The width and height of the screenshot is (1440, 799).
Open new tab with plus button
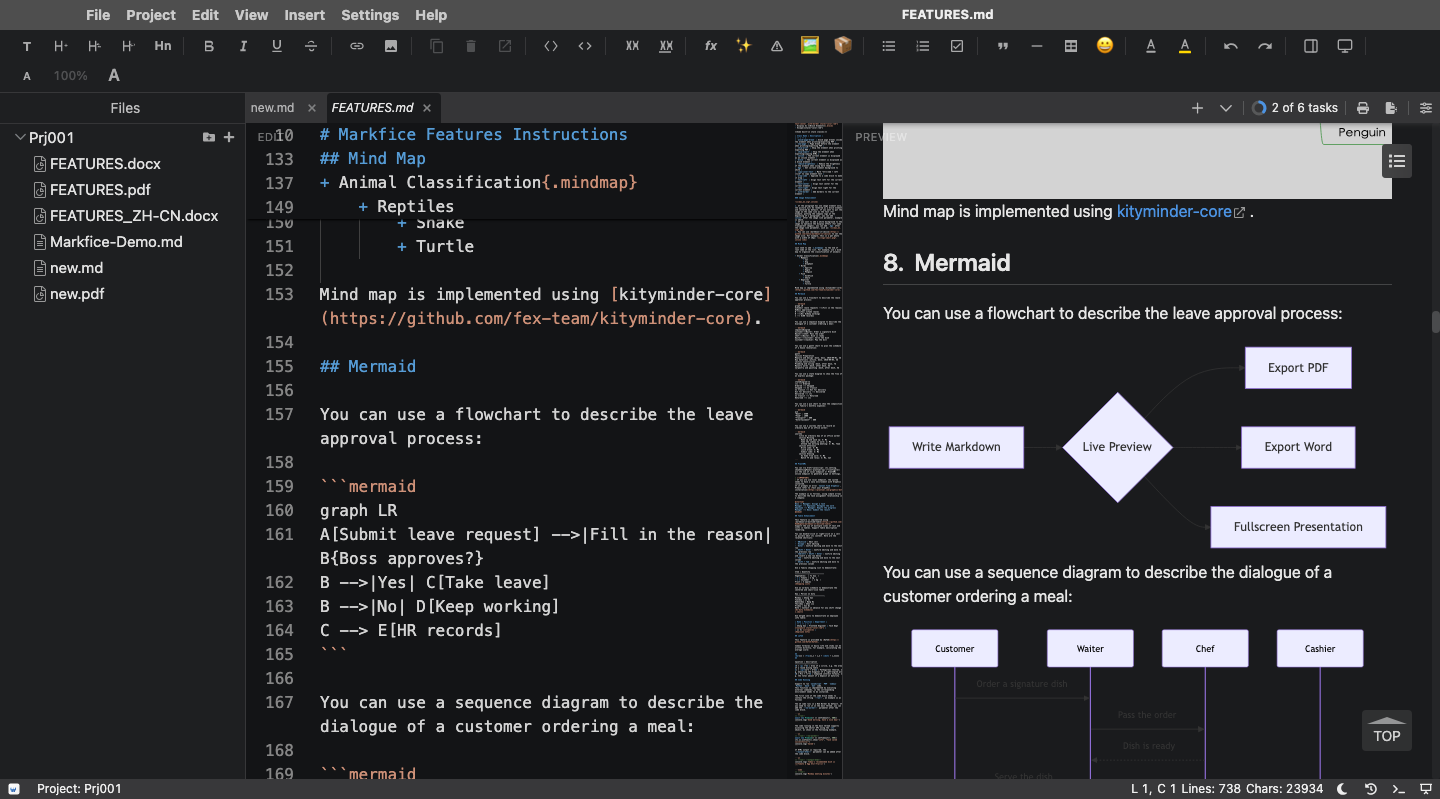tap(1197, 108)
